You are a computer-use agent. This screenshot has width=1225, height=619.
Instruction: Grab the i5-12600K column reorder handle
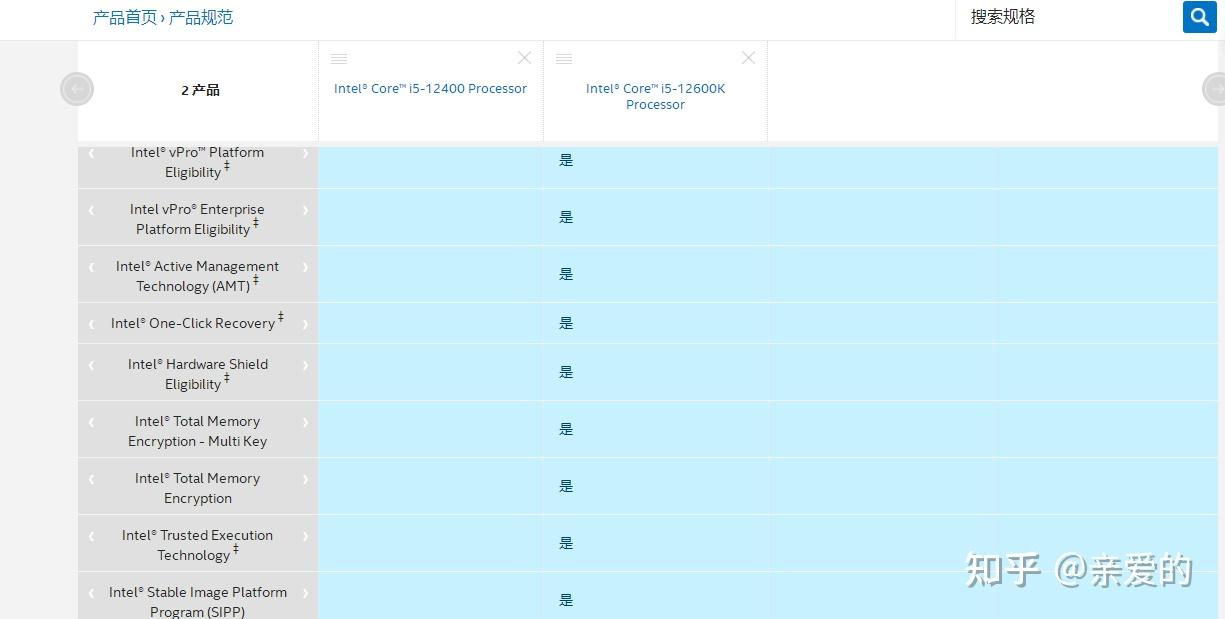[x=564, y=59]
